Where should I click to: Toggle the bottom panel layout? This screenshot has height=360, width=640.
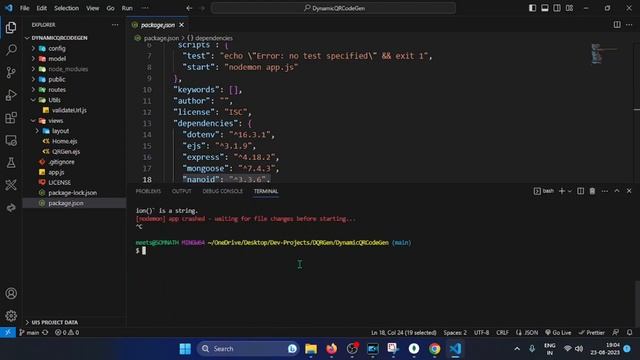(x=544, y=8)
